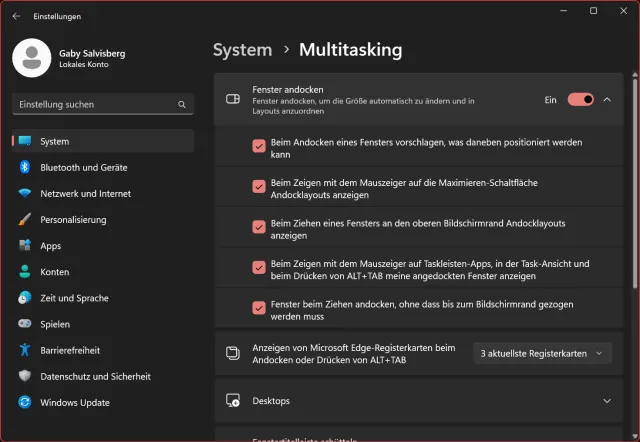640x442 pixels.
Task: Uncheck the Maximieren-Schaltfläche Andocklayouts checkbox
Action: 259,186
